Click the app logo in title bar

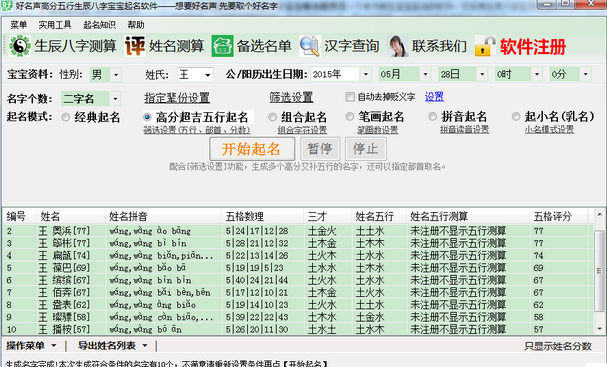tap(7, 6)
